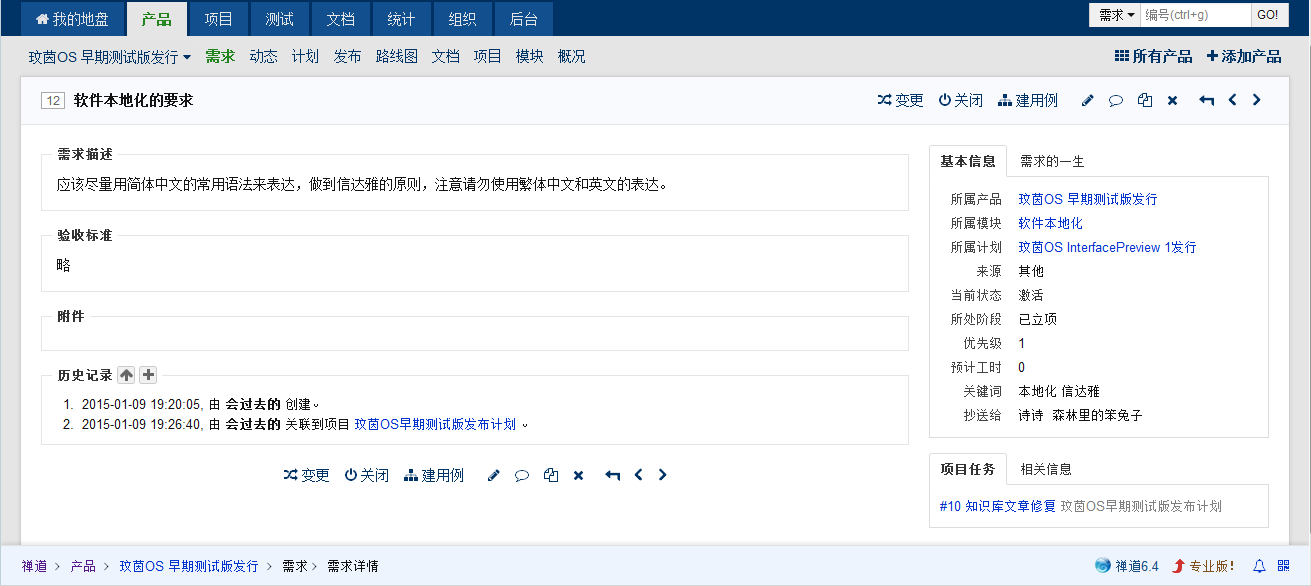
Task: Click bottom toolbar go-back arrow icon
Action: pyautogui.click(x=613, y=476)
